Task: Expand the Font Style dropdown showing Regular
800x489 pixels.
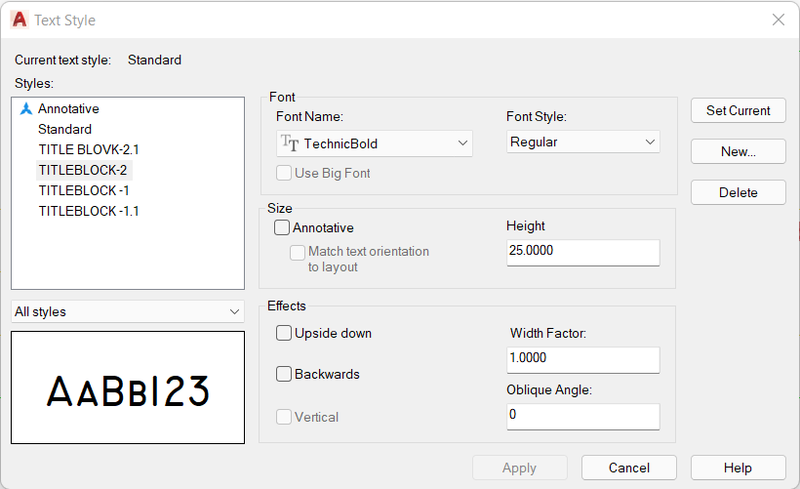Action: tap(583, 142)
